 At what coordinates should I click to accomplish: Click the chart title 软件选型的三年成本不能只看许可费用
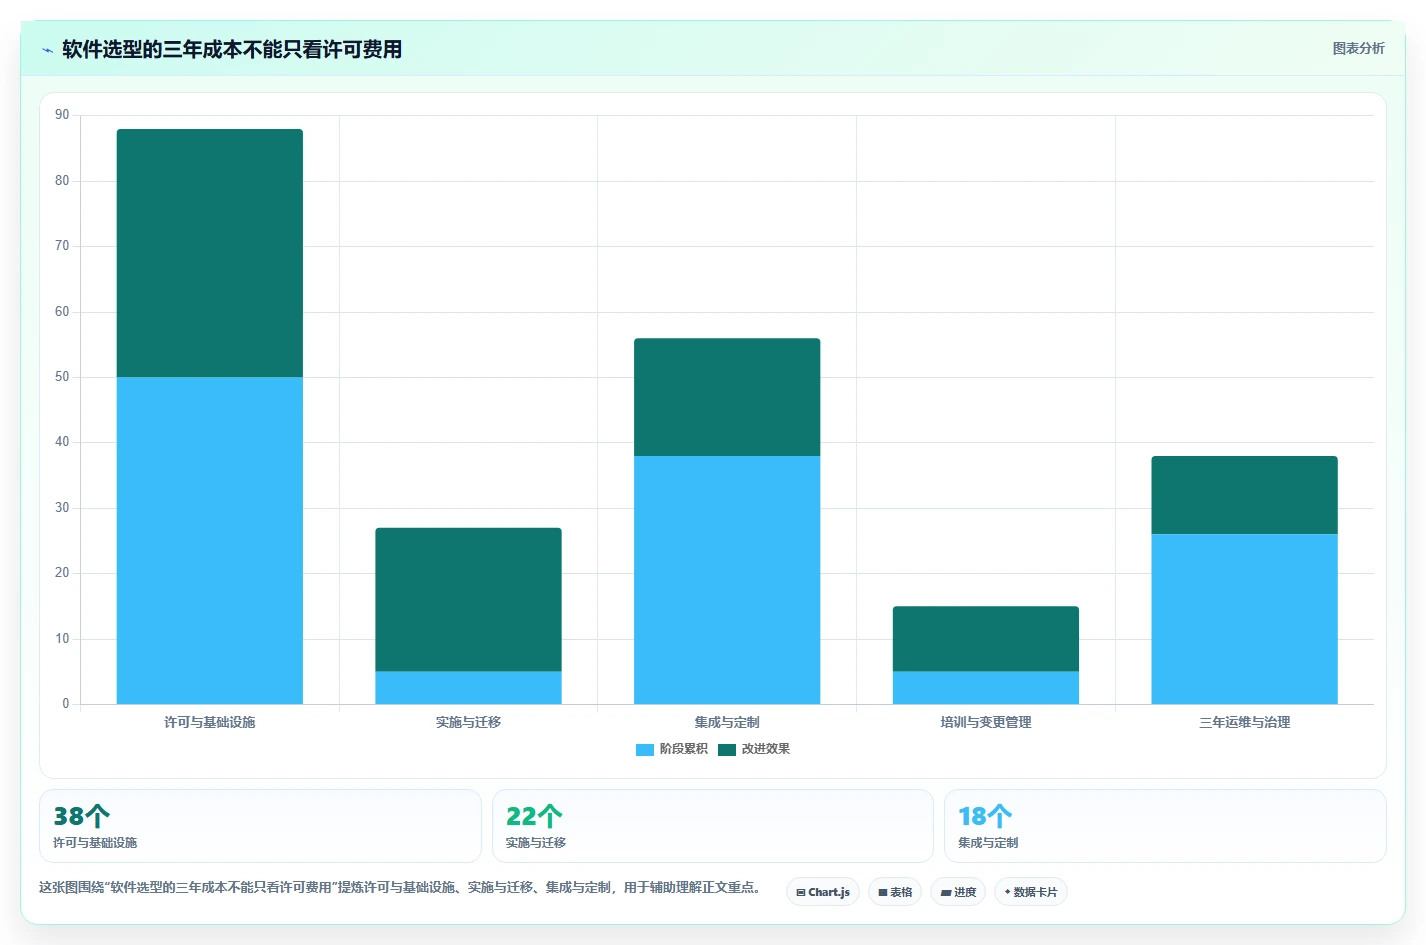pos(232,49)
